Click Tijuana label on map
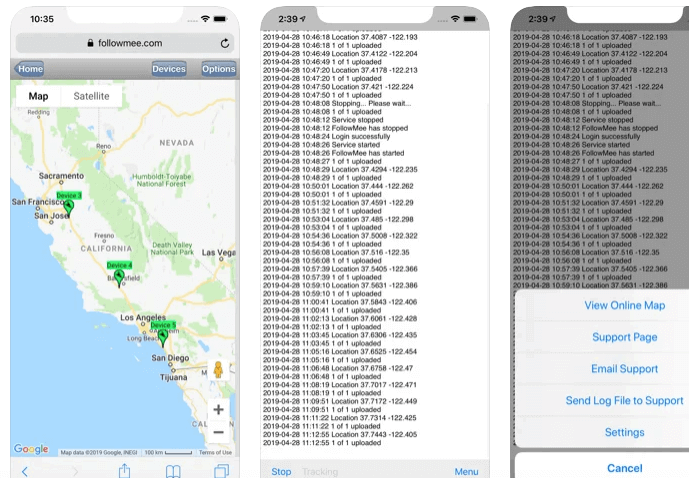This screenshot has width=689, height=478. [174, 377]
